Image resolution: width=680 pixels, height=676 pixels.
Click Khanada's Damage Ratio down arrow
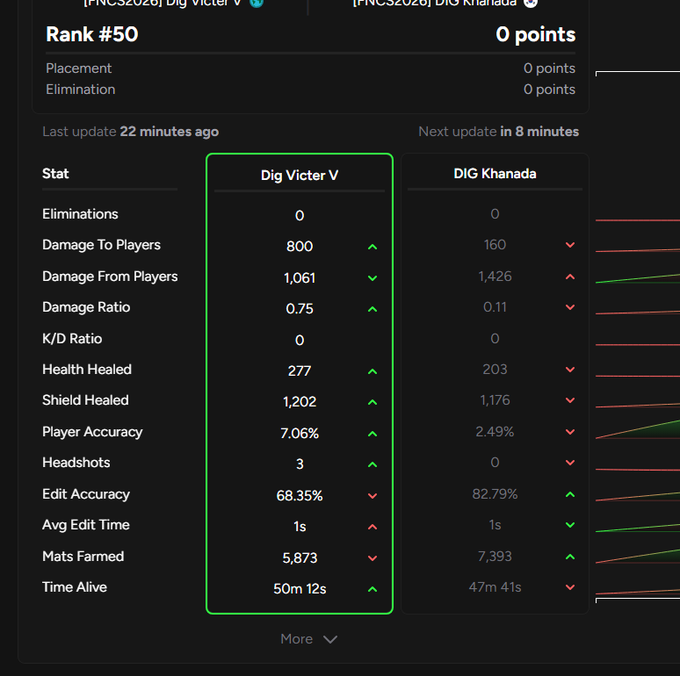point(570,307)
